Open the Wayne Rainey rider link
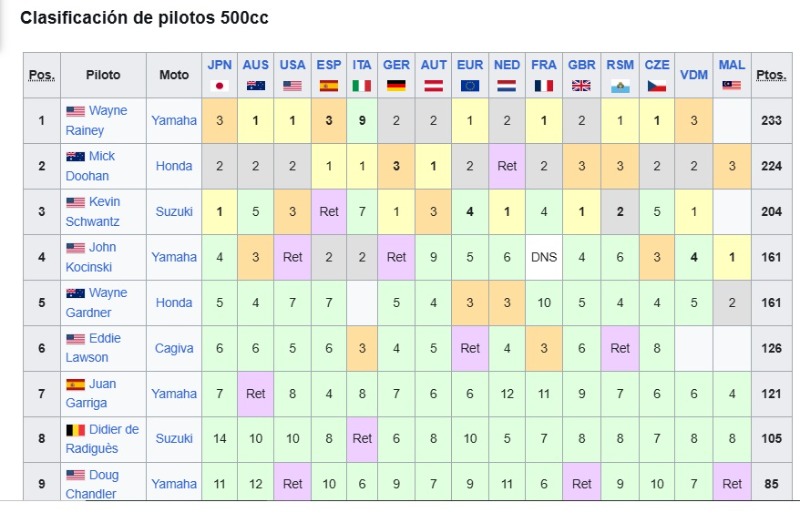800x519 pixels. (x=96, y=120)
